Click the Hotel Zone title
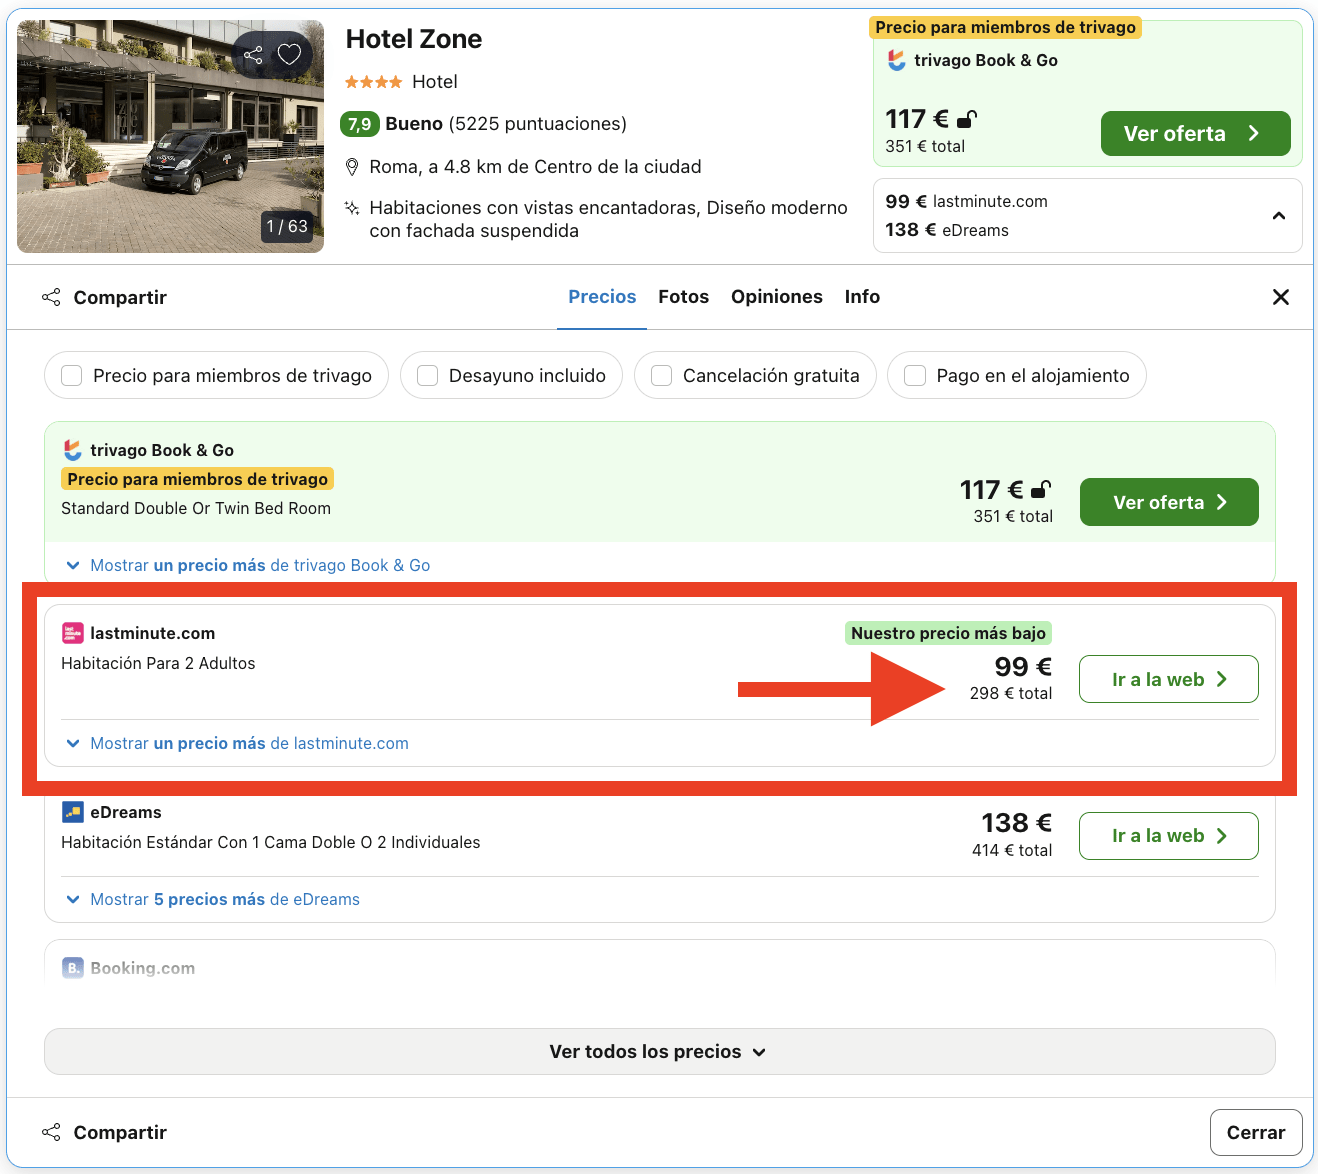1318x1174 pixels. pyautogui.click(x=414, y=39)
